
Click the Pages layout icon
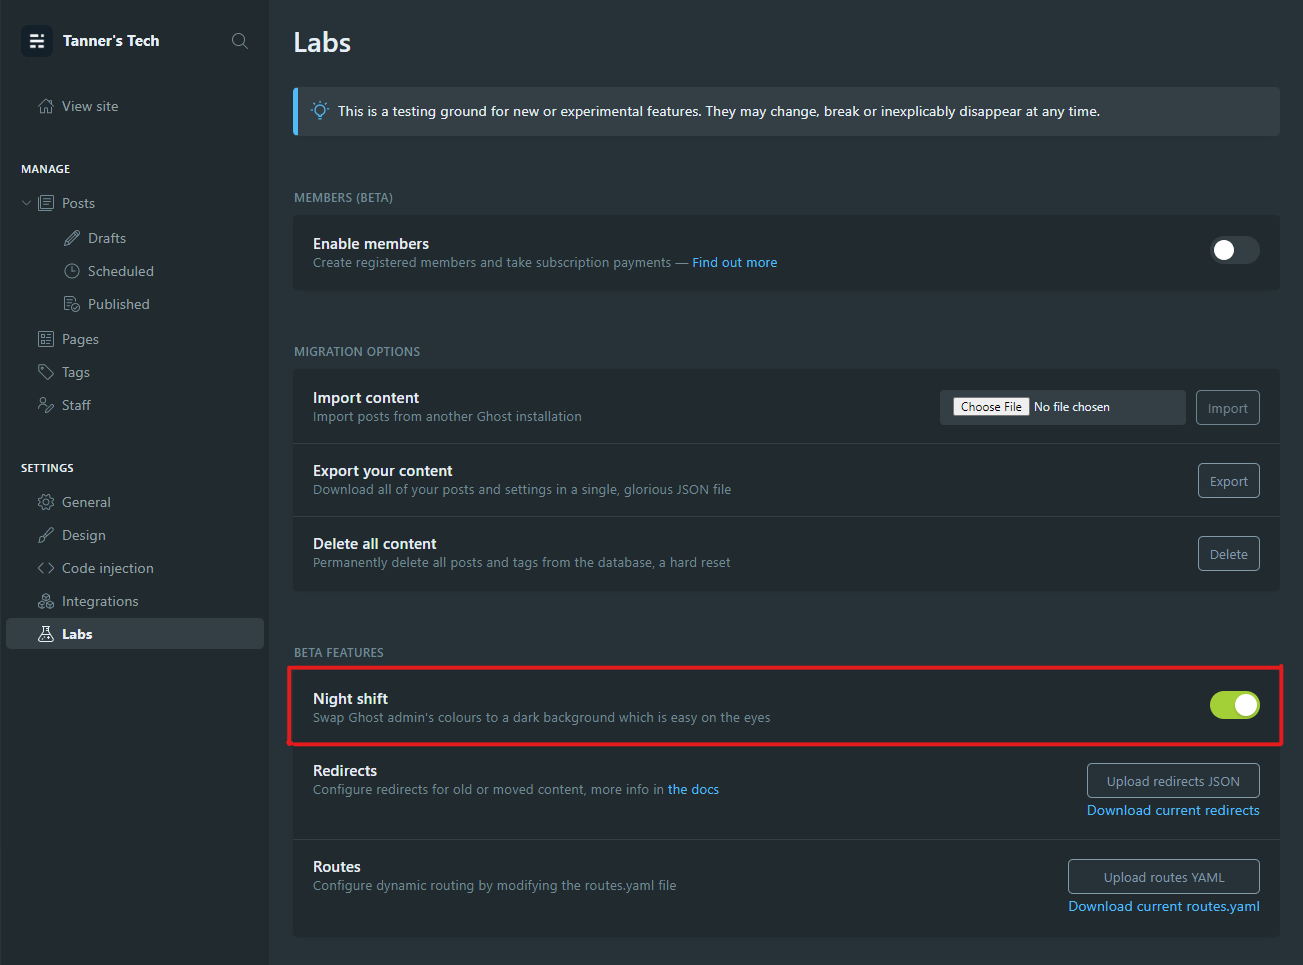tap(46, 339)
